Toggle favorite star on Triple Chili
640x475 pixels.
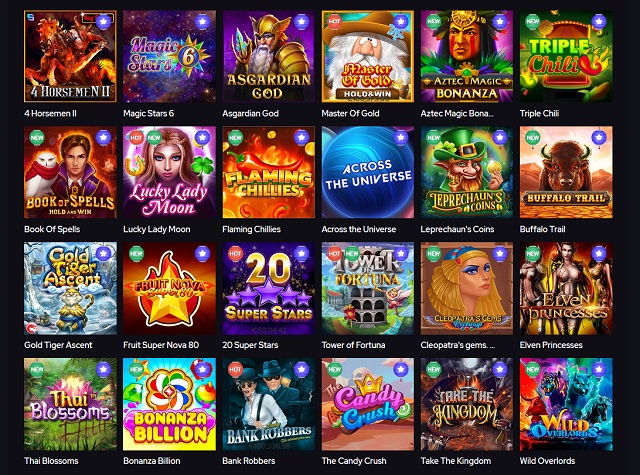coord(599,21)
